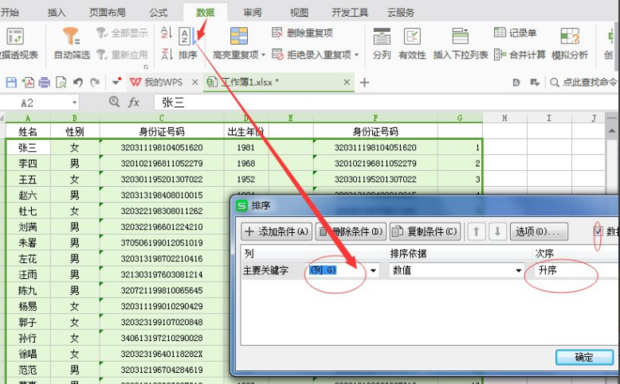The width and height of the screenshot is (620, 384).
Task: Open the 次序 升序 order combo box
Action: pyautogui.click(x=575, y=271)
